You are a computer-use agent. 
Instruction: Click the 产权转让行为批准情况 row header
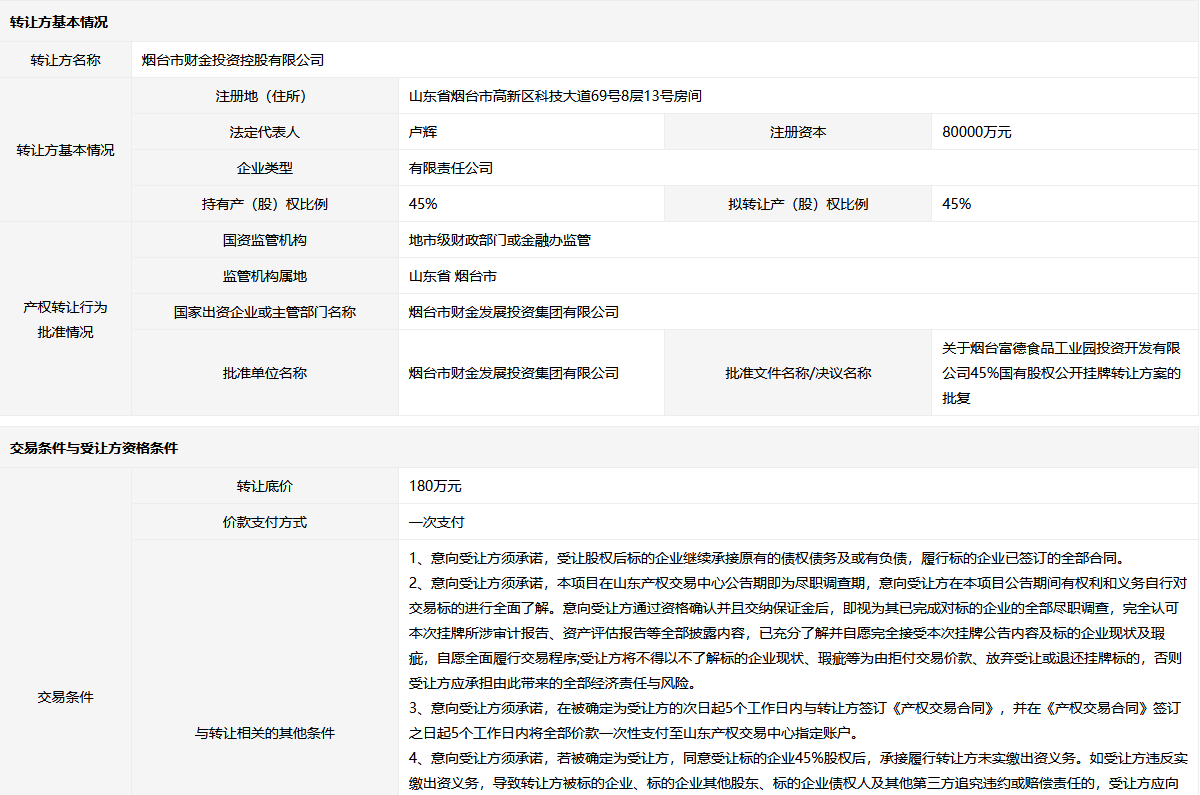click(66, 319)
